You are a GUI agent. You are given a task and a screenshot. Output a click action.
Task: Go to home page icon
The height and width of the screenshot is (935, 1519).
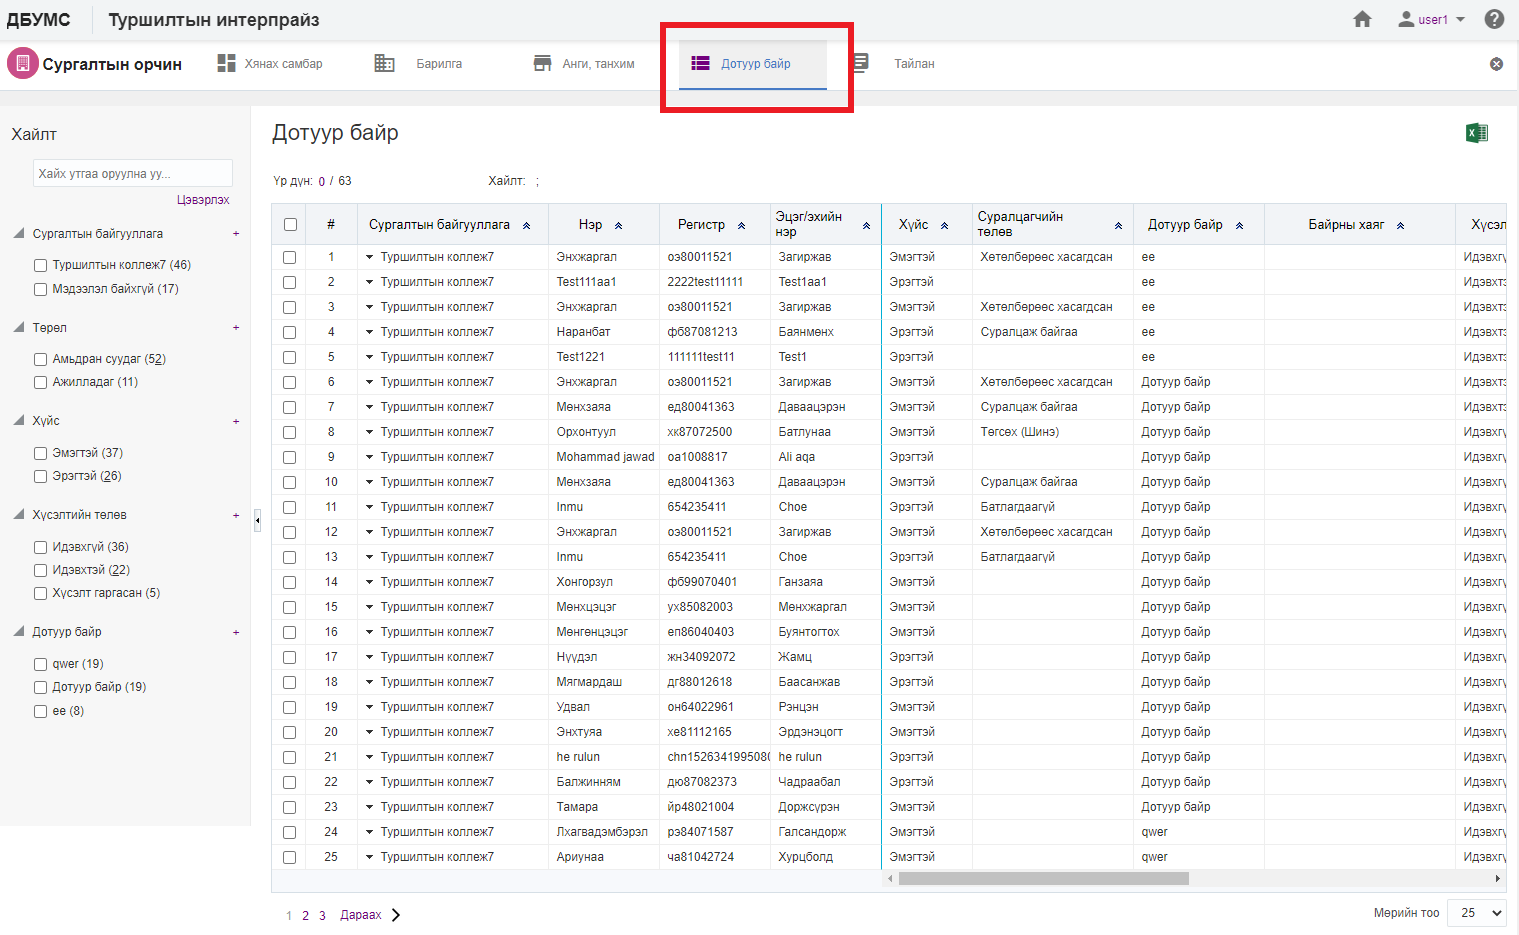(x=1362, y=19)
